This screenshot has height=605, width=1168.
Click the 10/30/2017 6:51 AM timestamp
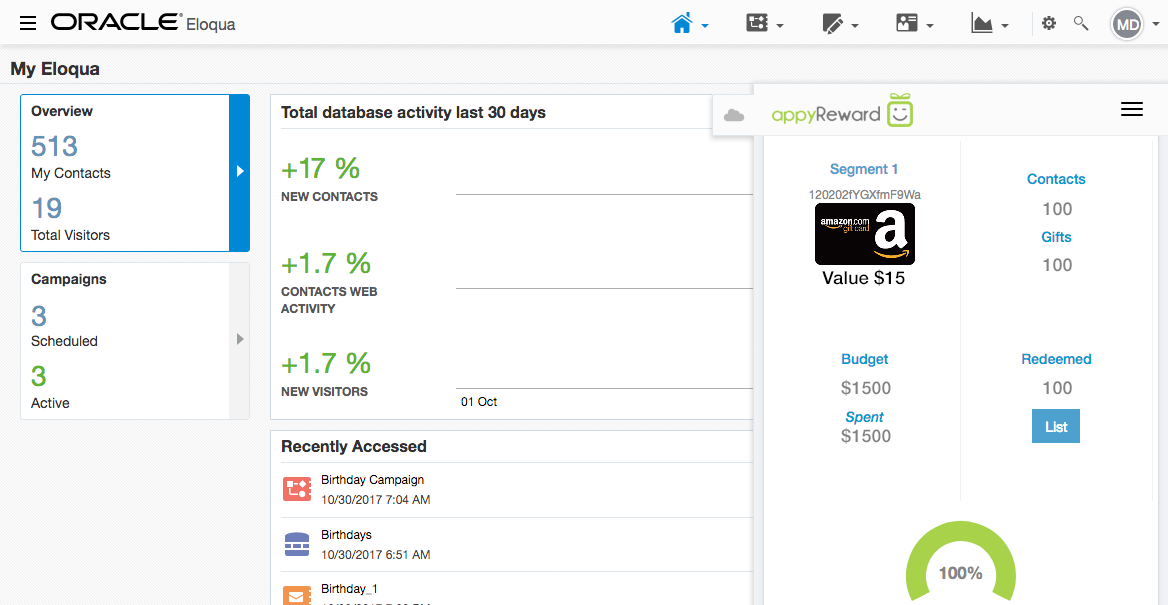375,555
